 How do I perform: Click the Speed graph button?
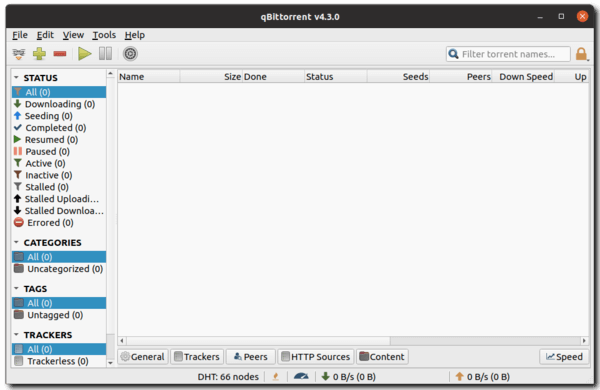tap(564, 357)
